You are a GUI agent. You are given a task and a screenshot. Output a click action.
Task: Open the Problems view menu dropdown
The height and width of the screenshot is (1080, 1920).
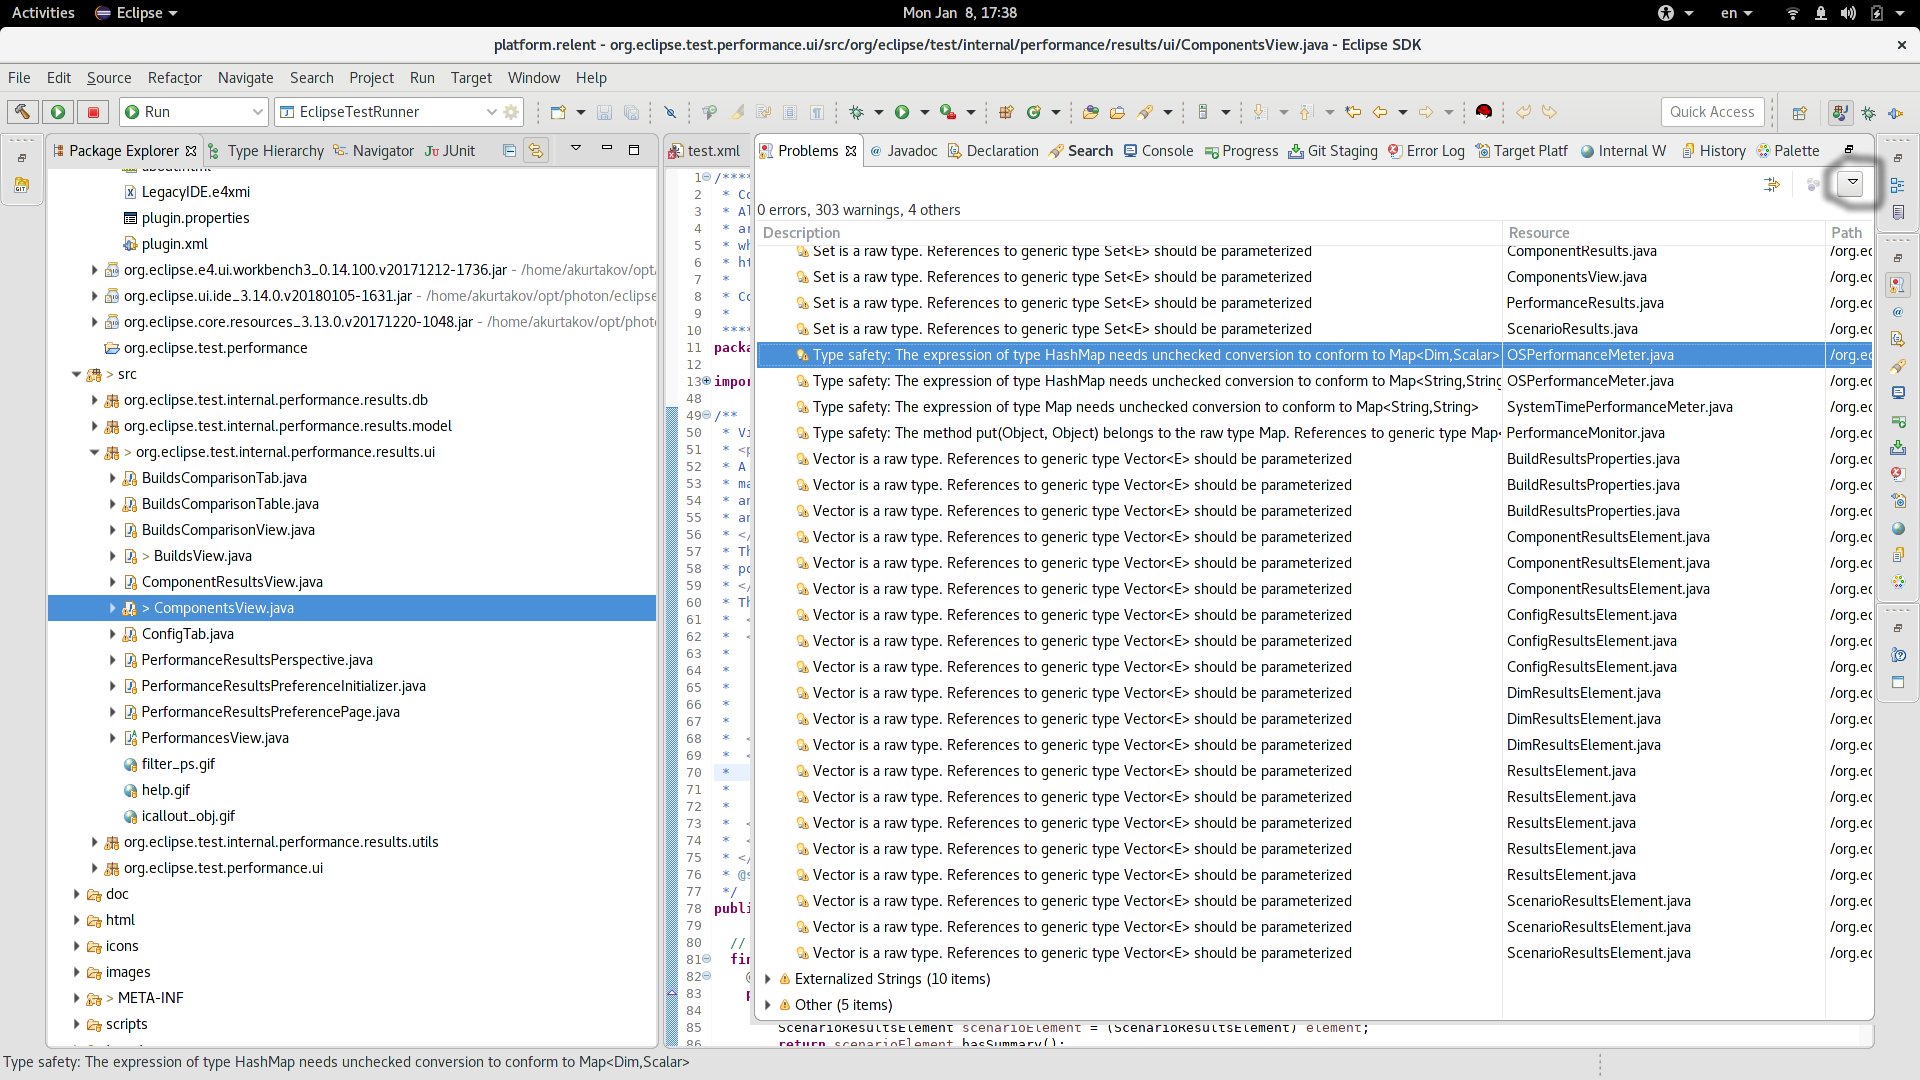(x=1852, y=182)
